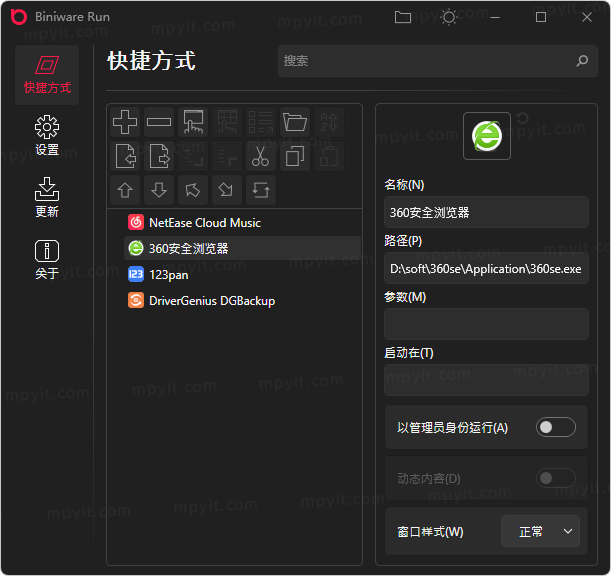Click the open folder icon in shortcut toolbar
611x576 pixels.
(295, 122)
